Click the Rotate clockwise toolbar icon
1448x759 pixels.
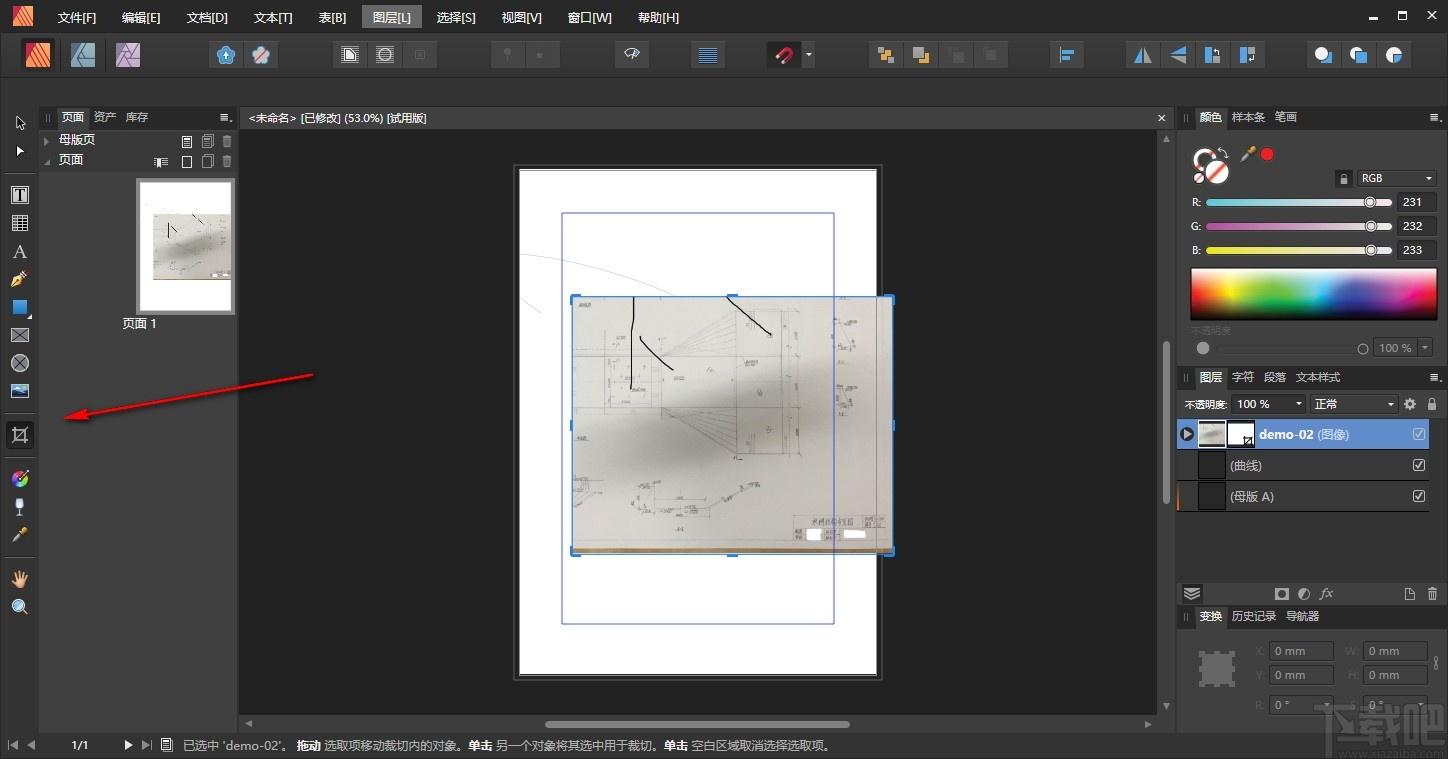[1248, 55]
